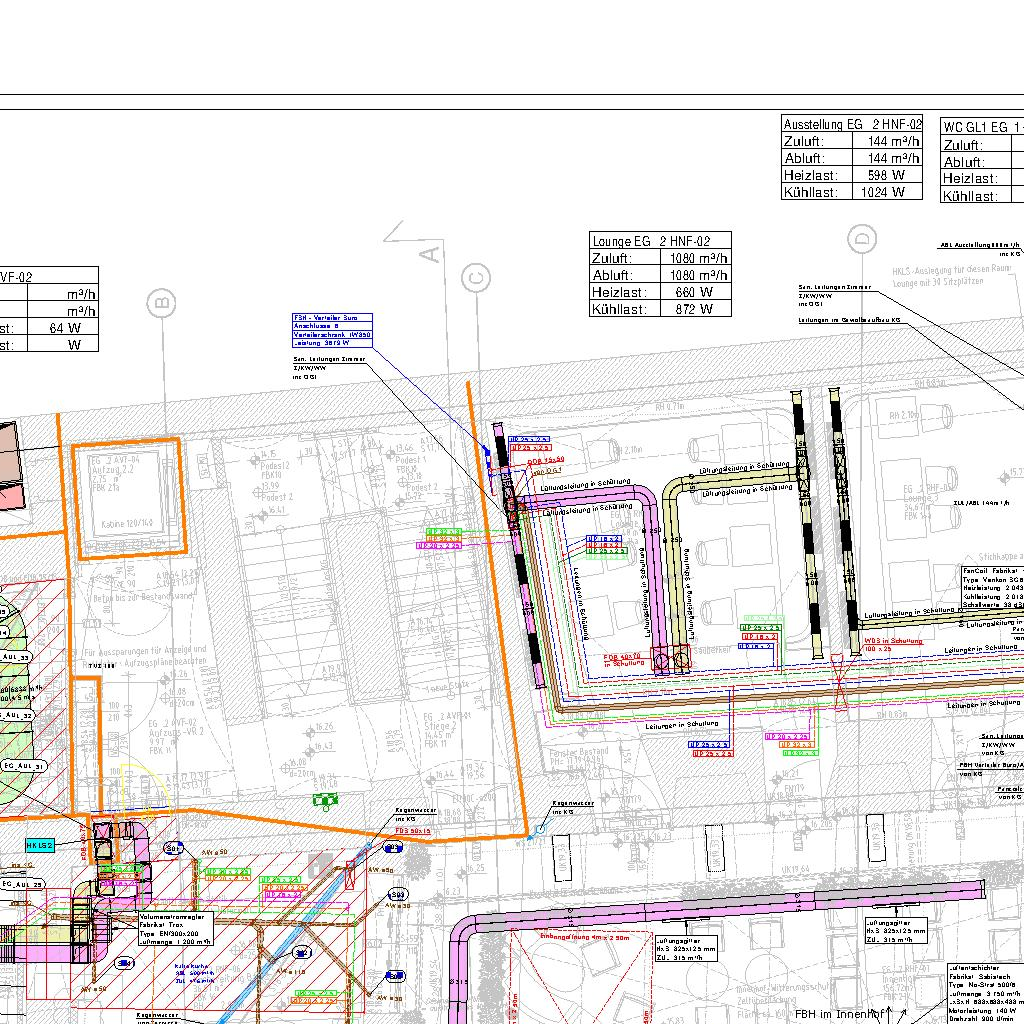This screenshot has height=1024, width=1024.
Task: Click the Volumenstromregler Trox annotation box
Action: (x=174, y=927)
